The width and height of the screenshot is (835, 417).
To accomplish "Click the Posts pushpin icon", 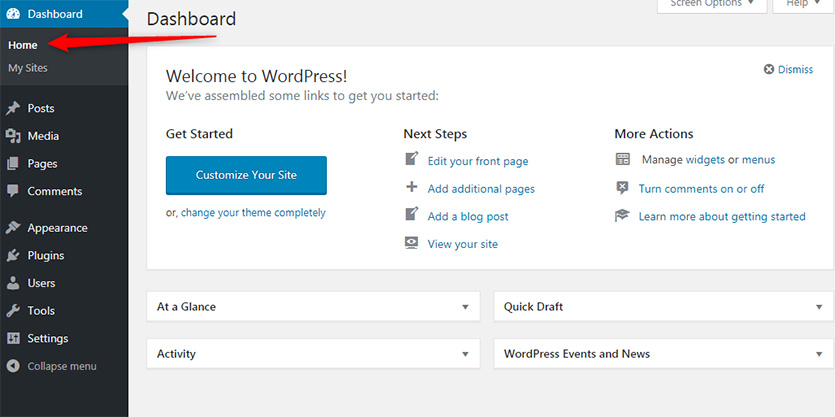I will [13, 109].
